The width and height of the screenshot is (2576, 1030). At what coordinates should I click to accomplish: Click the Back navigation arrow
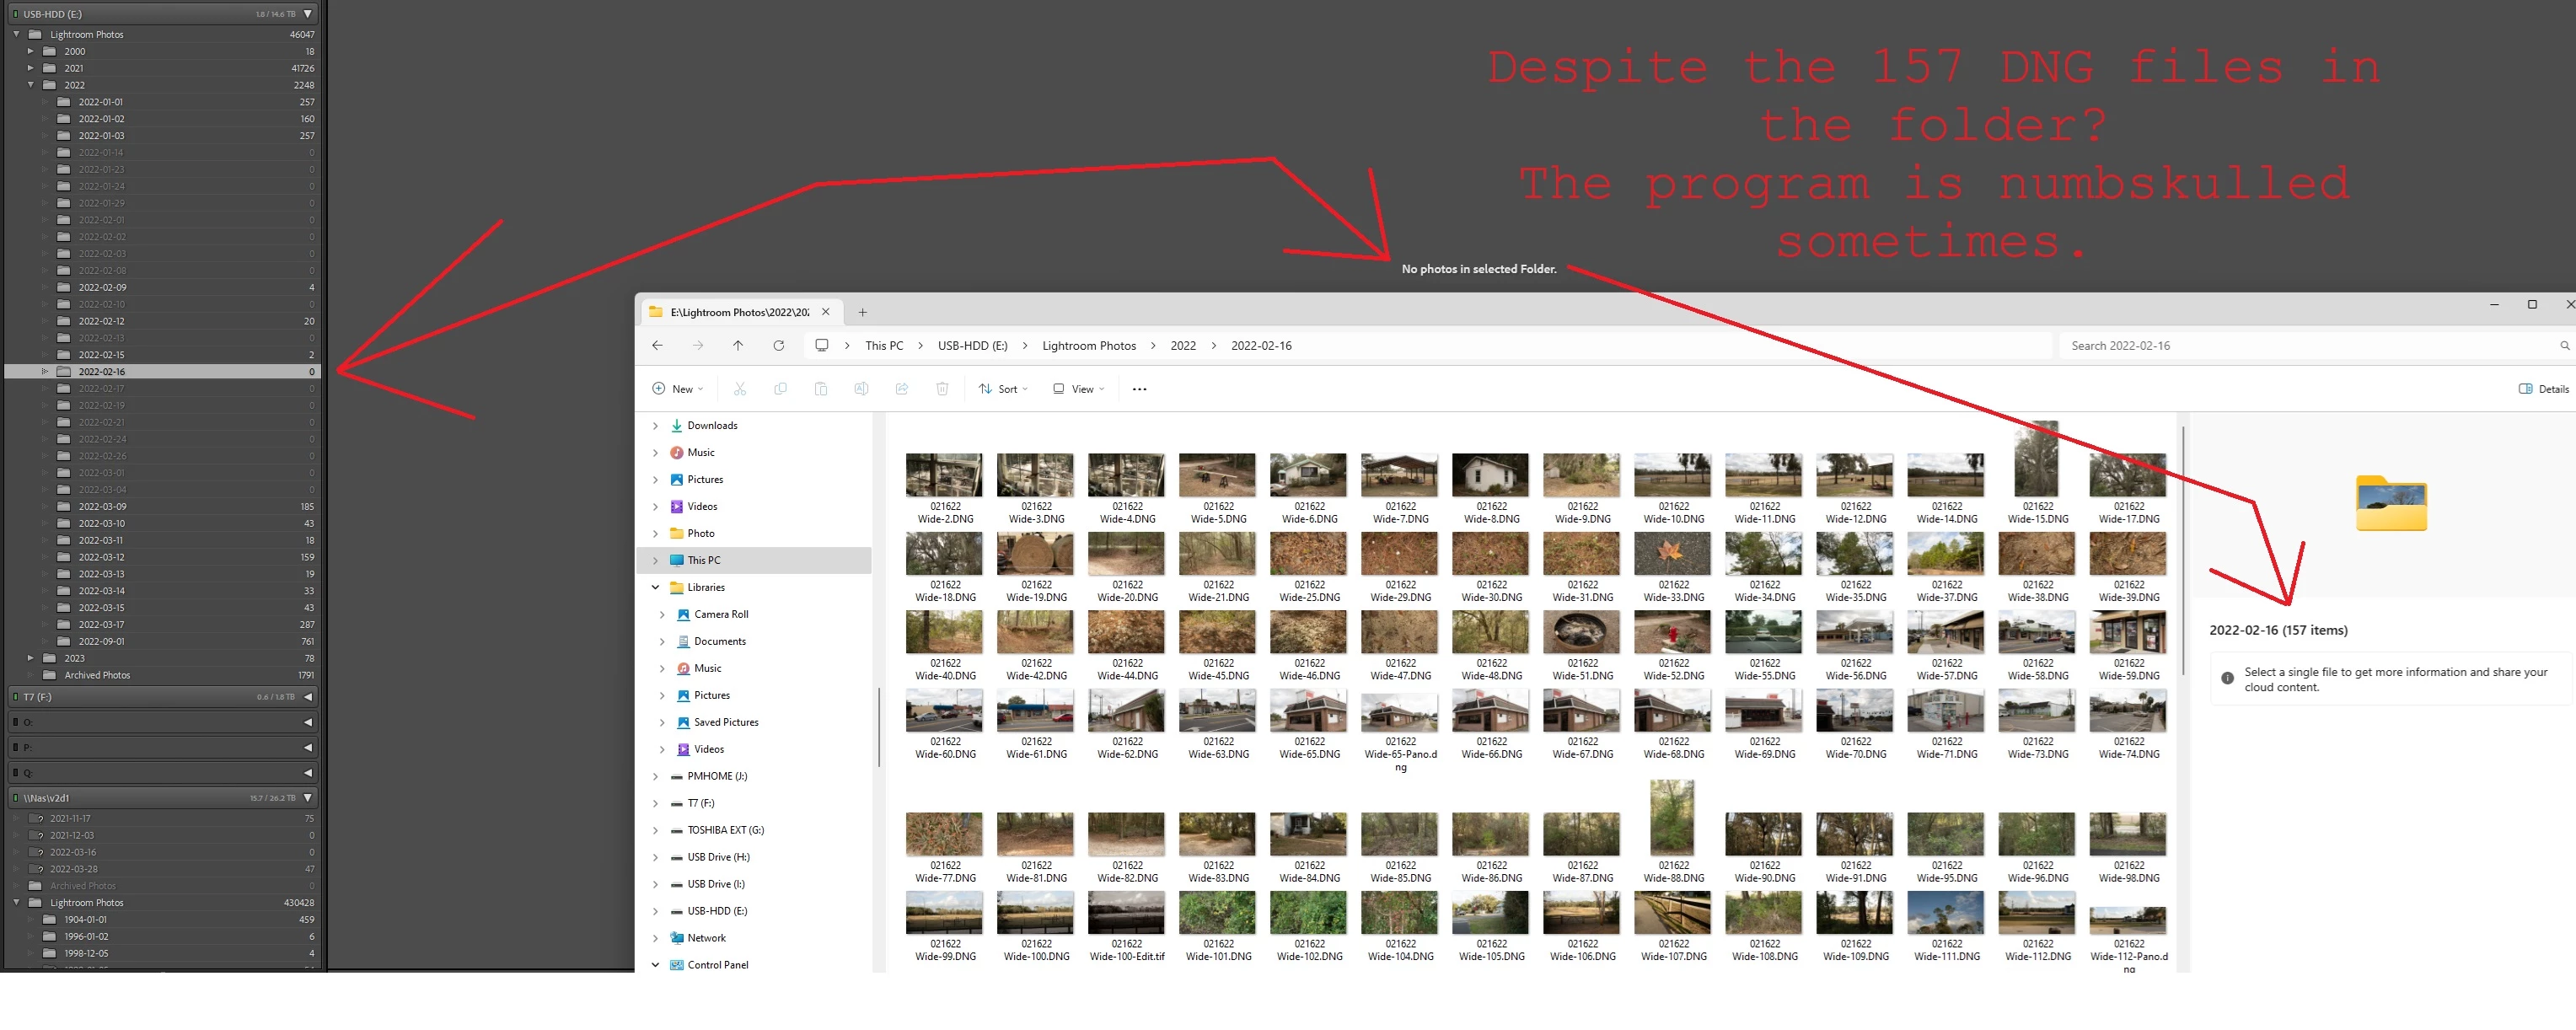coord(657,346)
